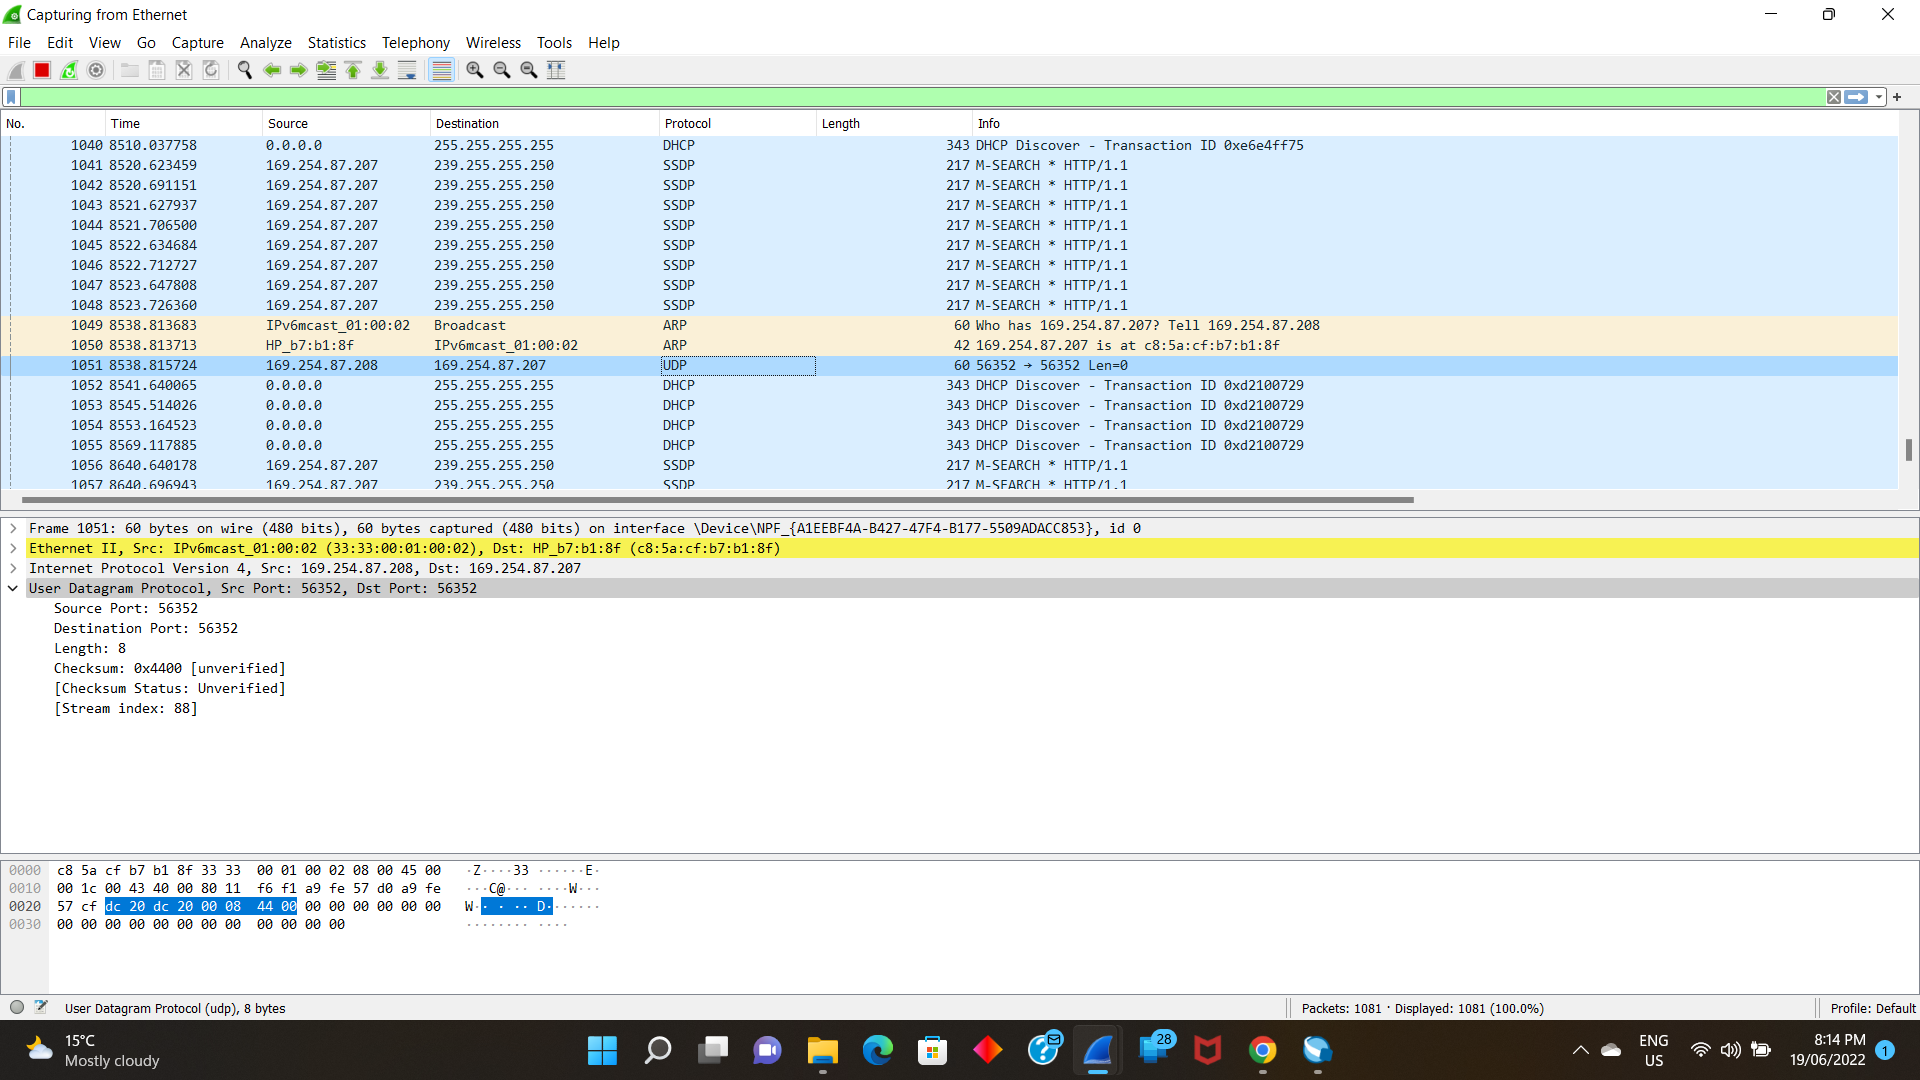Click the Destination column header
This screenshot has height=1080, width=1920.
tap(544, 123)
